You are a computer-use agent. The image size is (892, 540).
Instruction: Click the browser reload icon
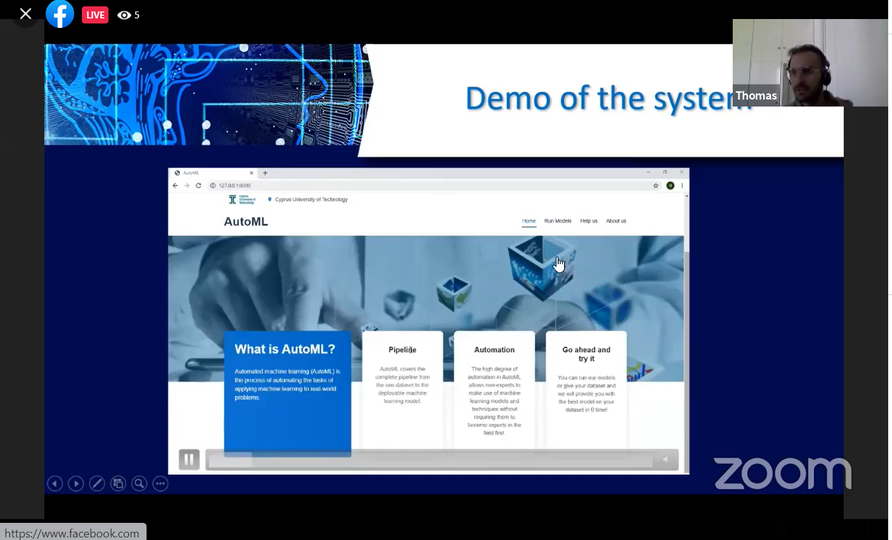pos(198,186)
